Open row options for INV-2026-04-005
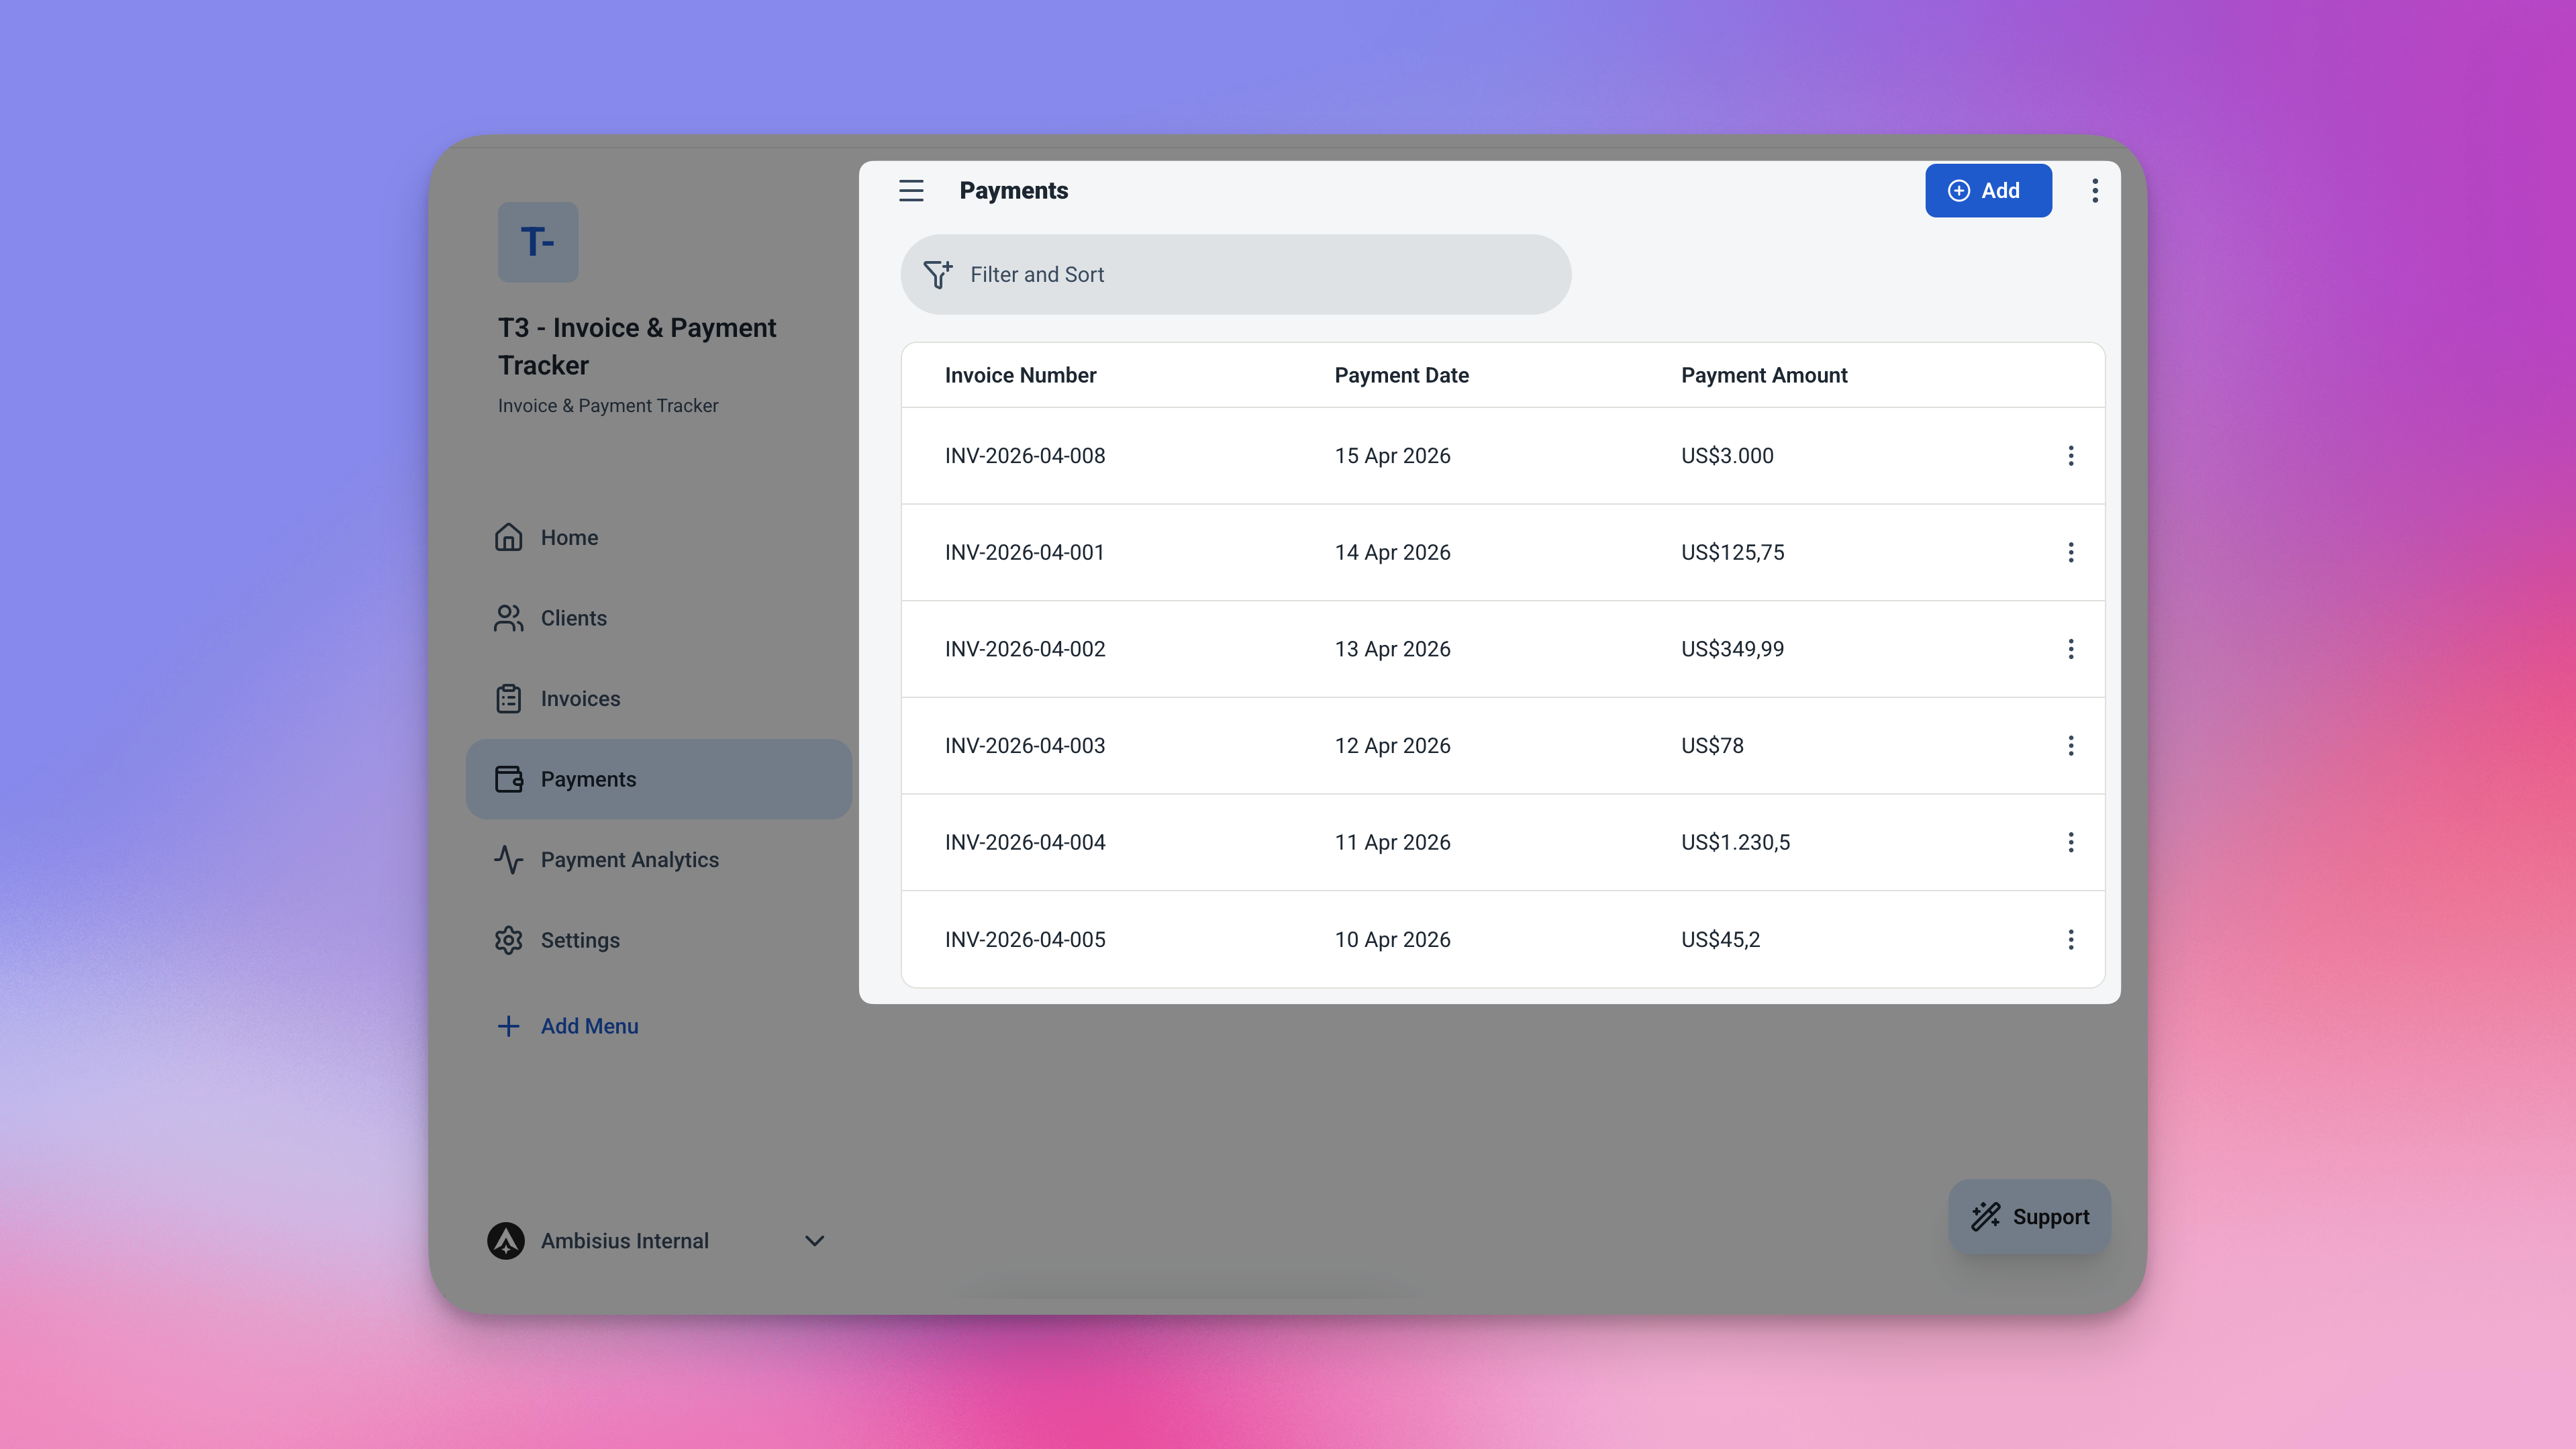The height and width of the screenshot is (1449, 2576). click(2070, 939)
